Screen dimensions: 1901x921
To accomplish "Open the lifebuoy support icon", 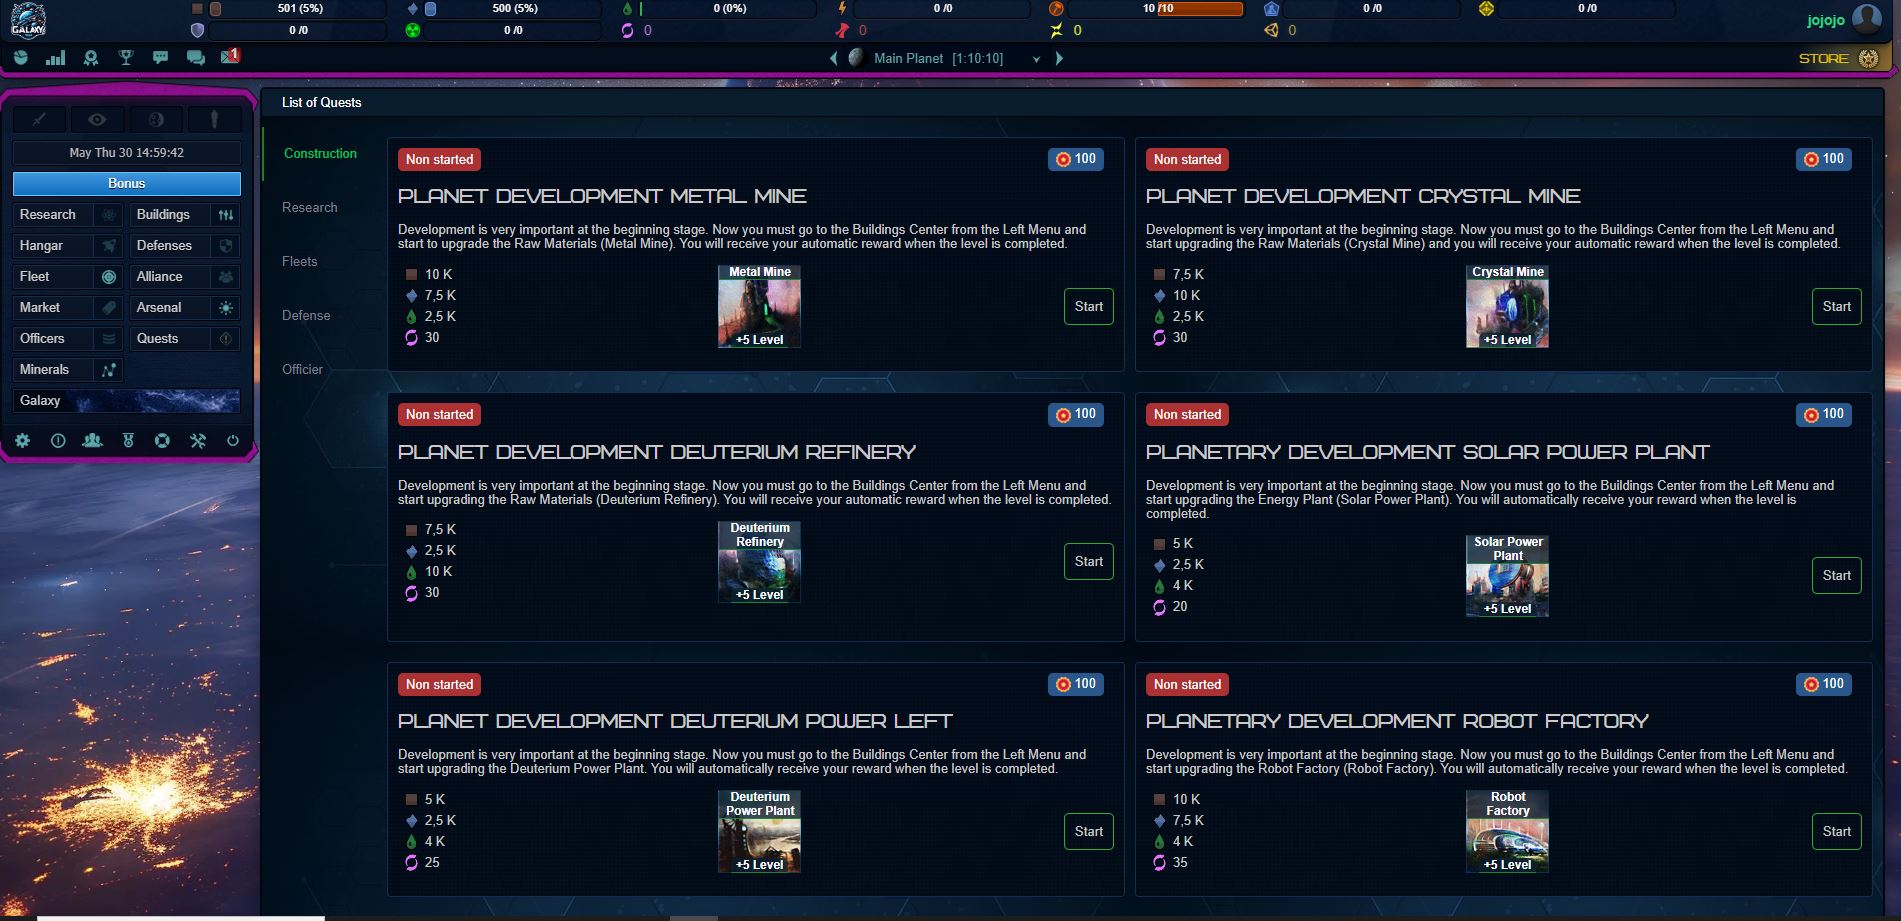I will [x=163, y=440].
